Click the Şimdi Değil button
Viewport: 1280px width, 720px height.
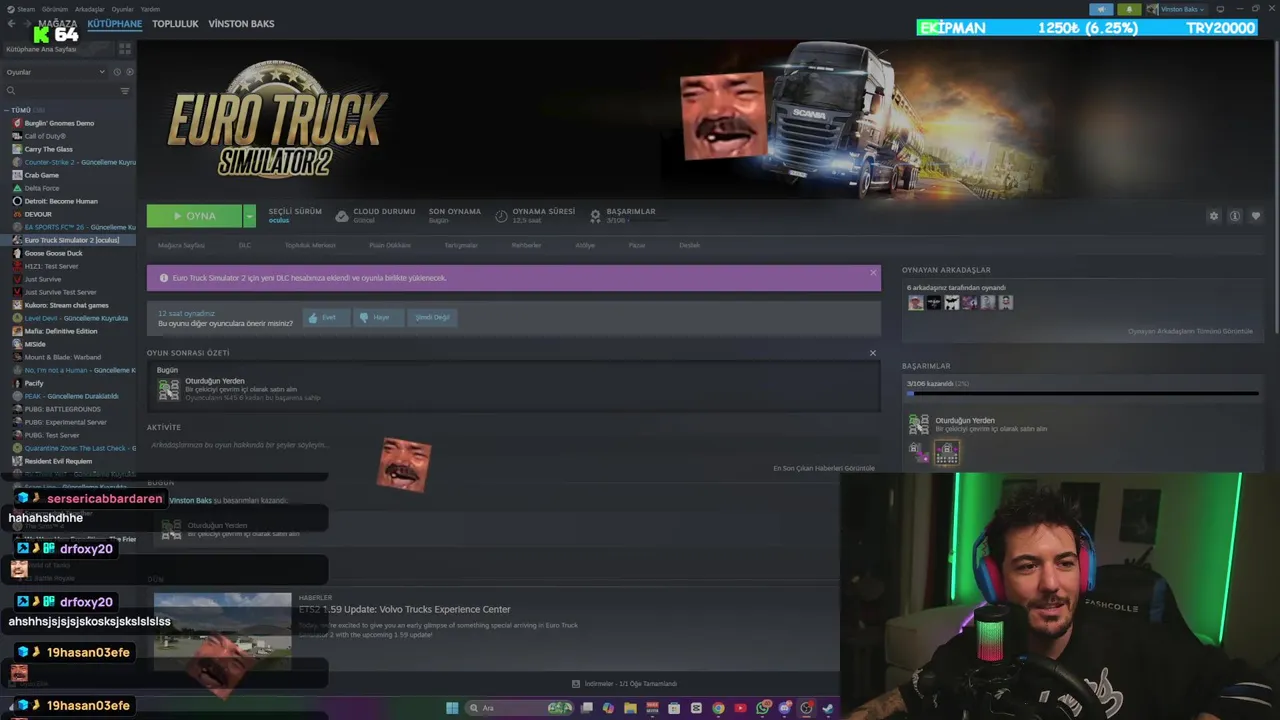[x=433, y=317]
